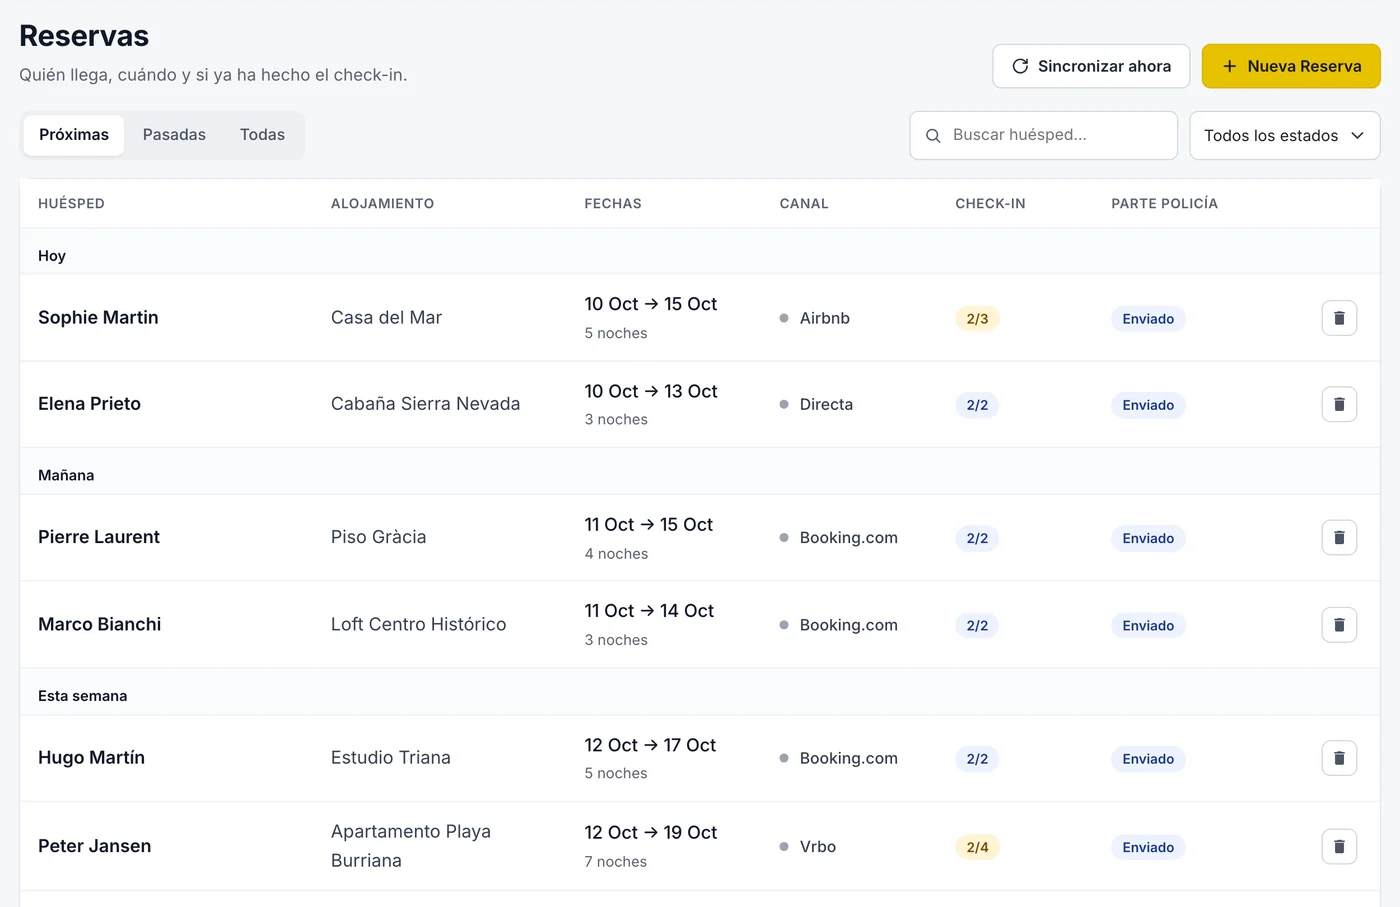This screenshot has width=1400, height=907.
Task: Open the Todos los estados dropdown
Action: point(1285,135)
